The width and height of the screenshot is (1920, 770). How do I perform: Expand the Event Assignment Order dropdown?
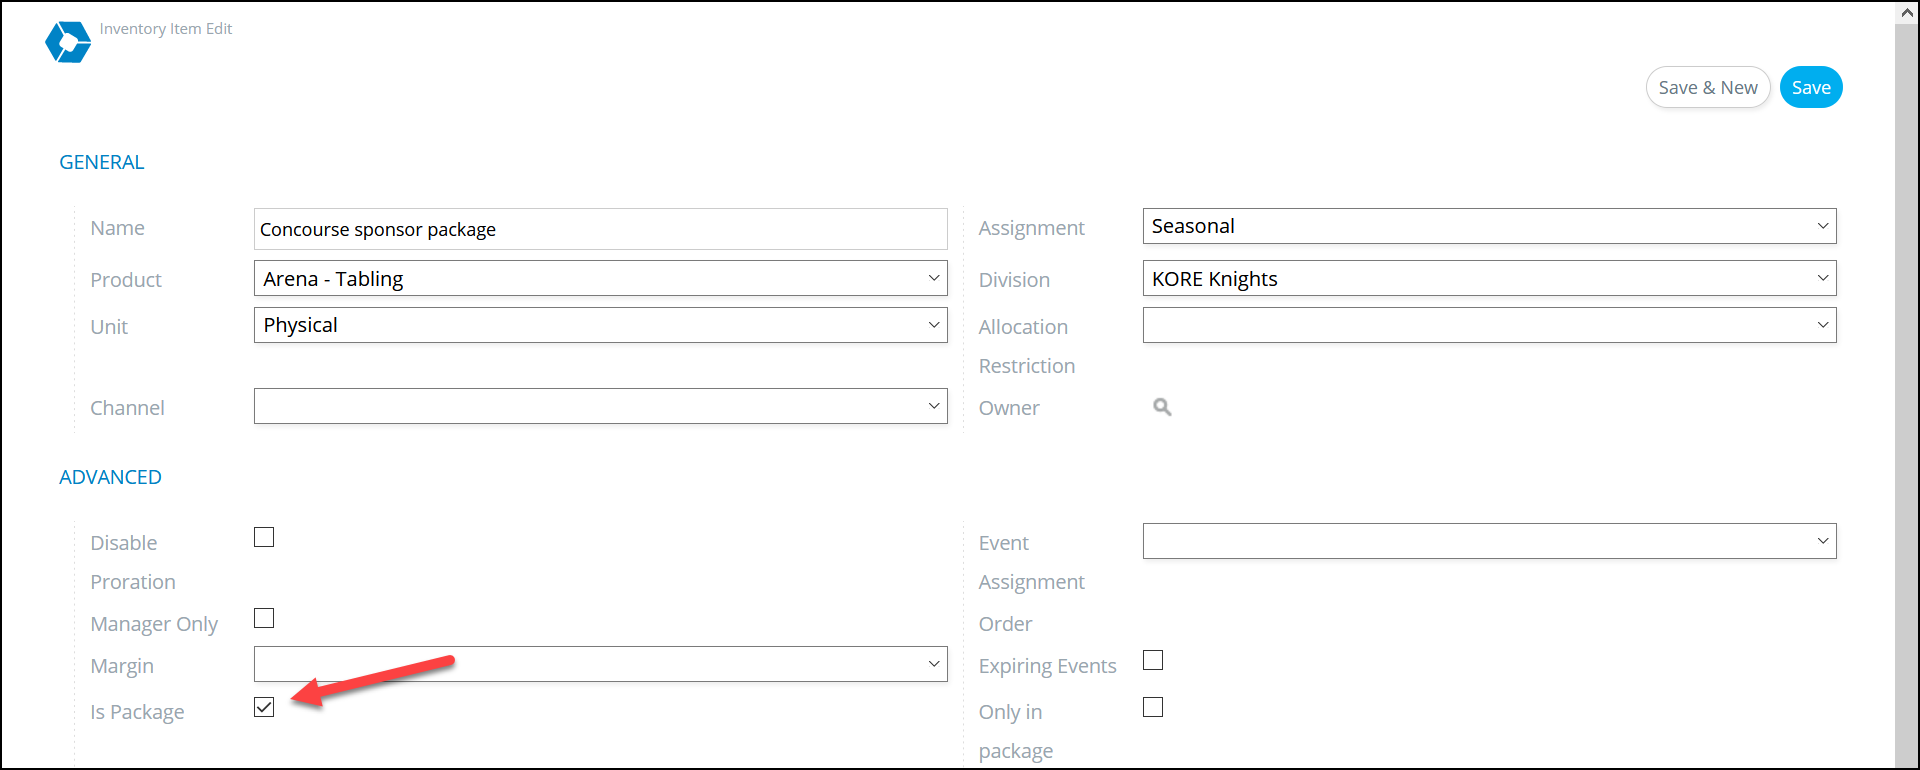coord(1490,541)
